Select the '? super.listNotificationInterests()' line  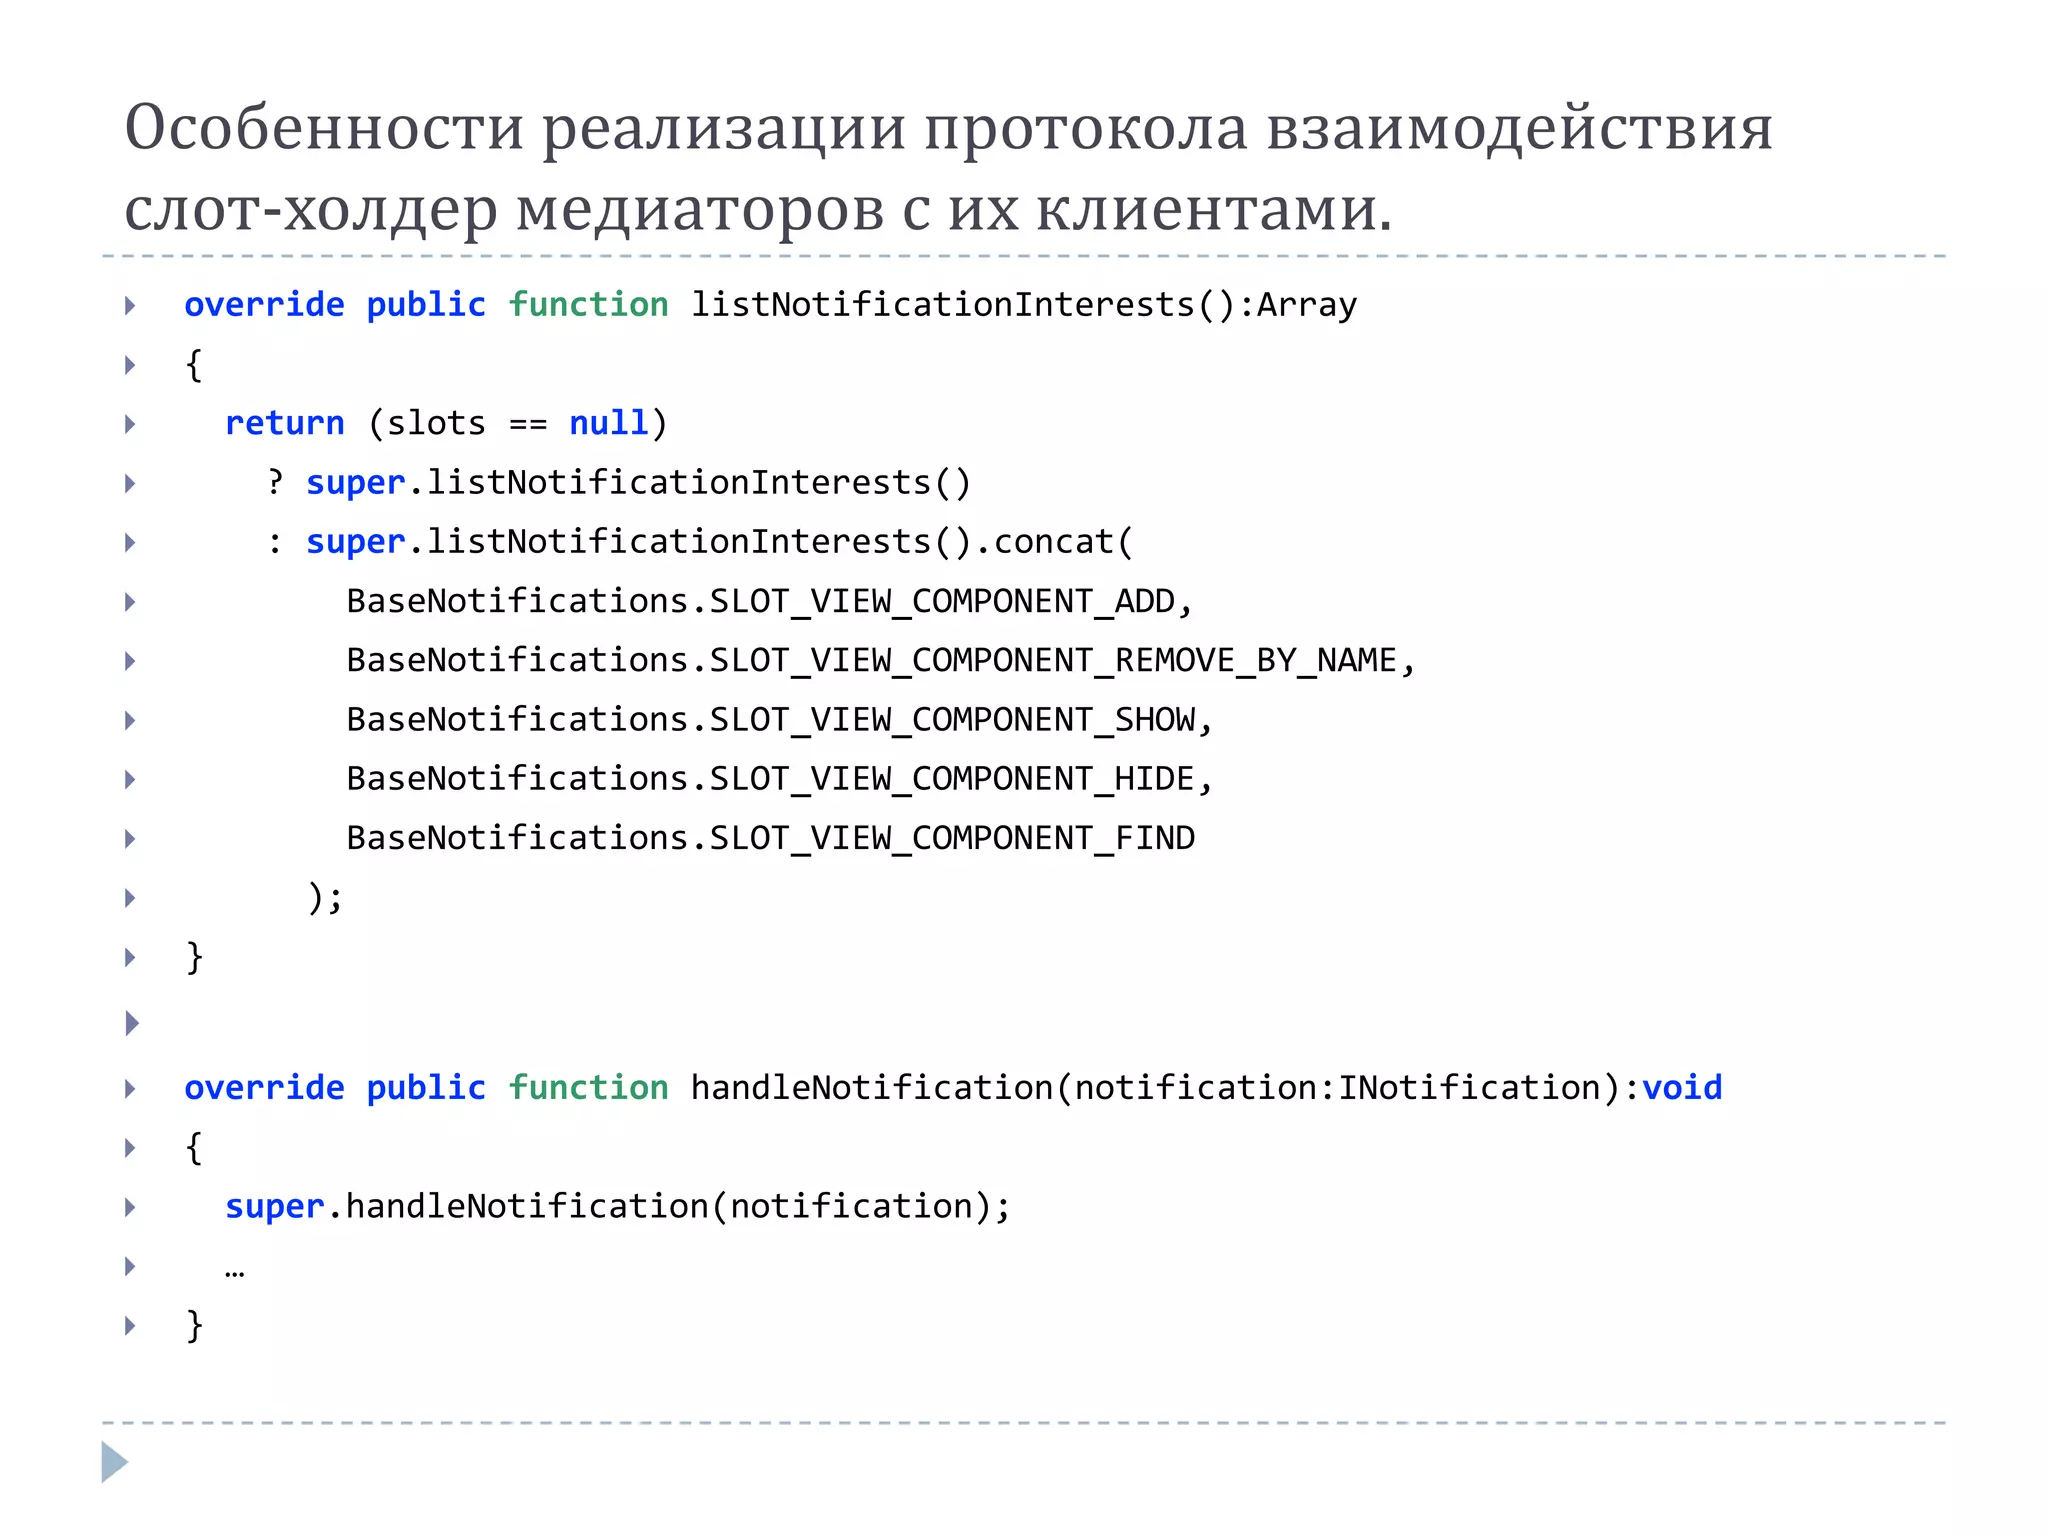pos(619,483)
